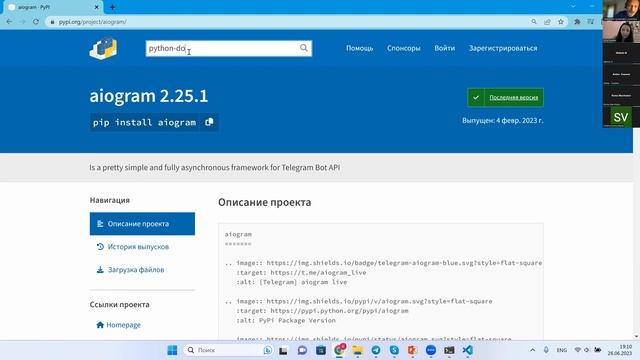
Task: Reload the page in the browser
Action: 36,22
